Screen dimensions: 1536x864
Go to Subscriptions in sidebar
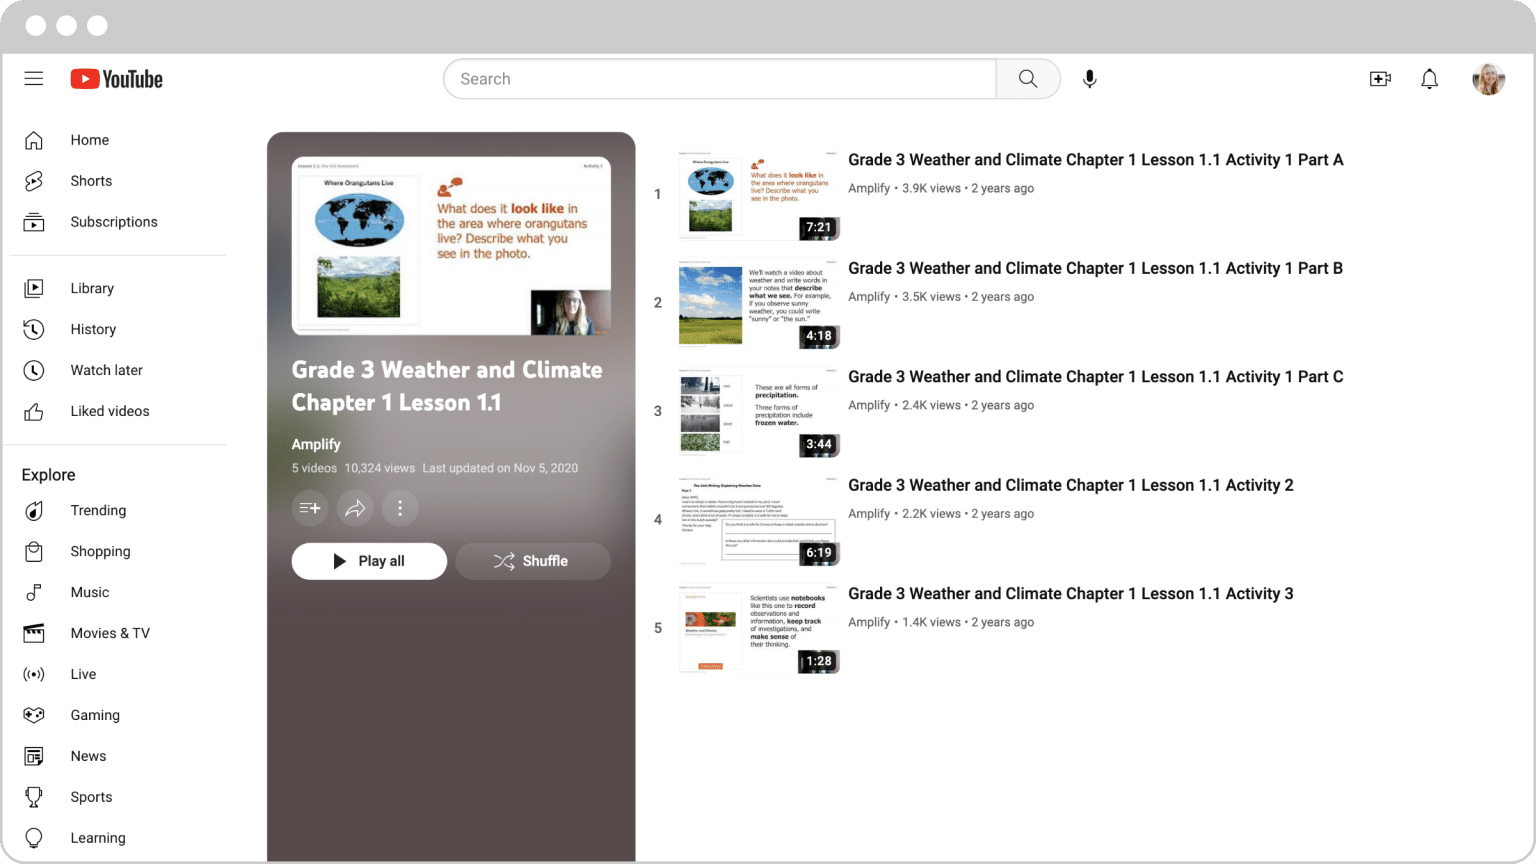(113, 222)
